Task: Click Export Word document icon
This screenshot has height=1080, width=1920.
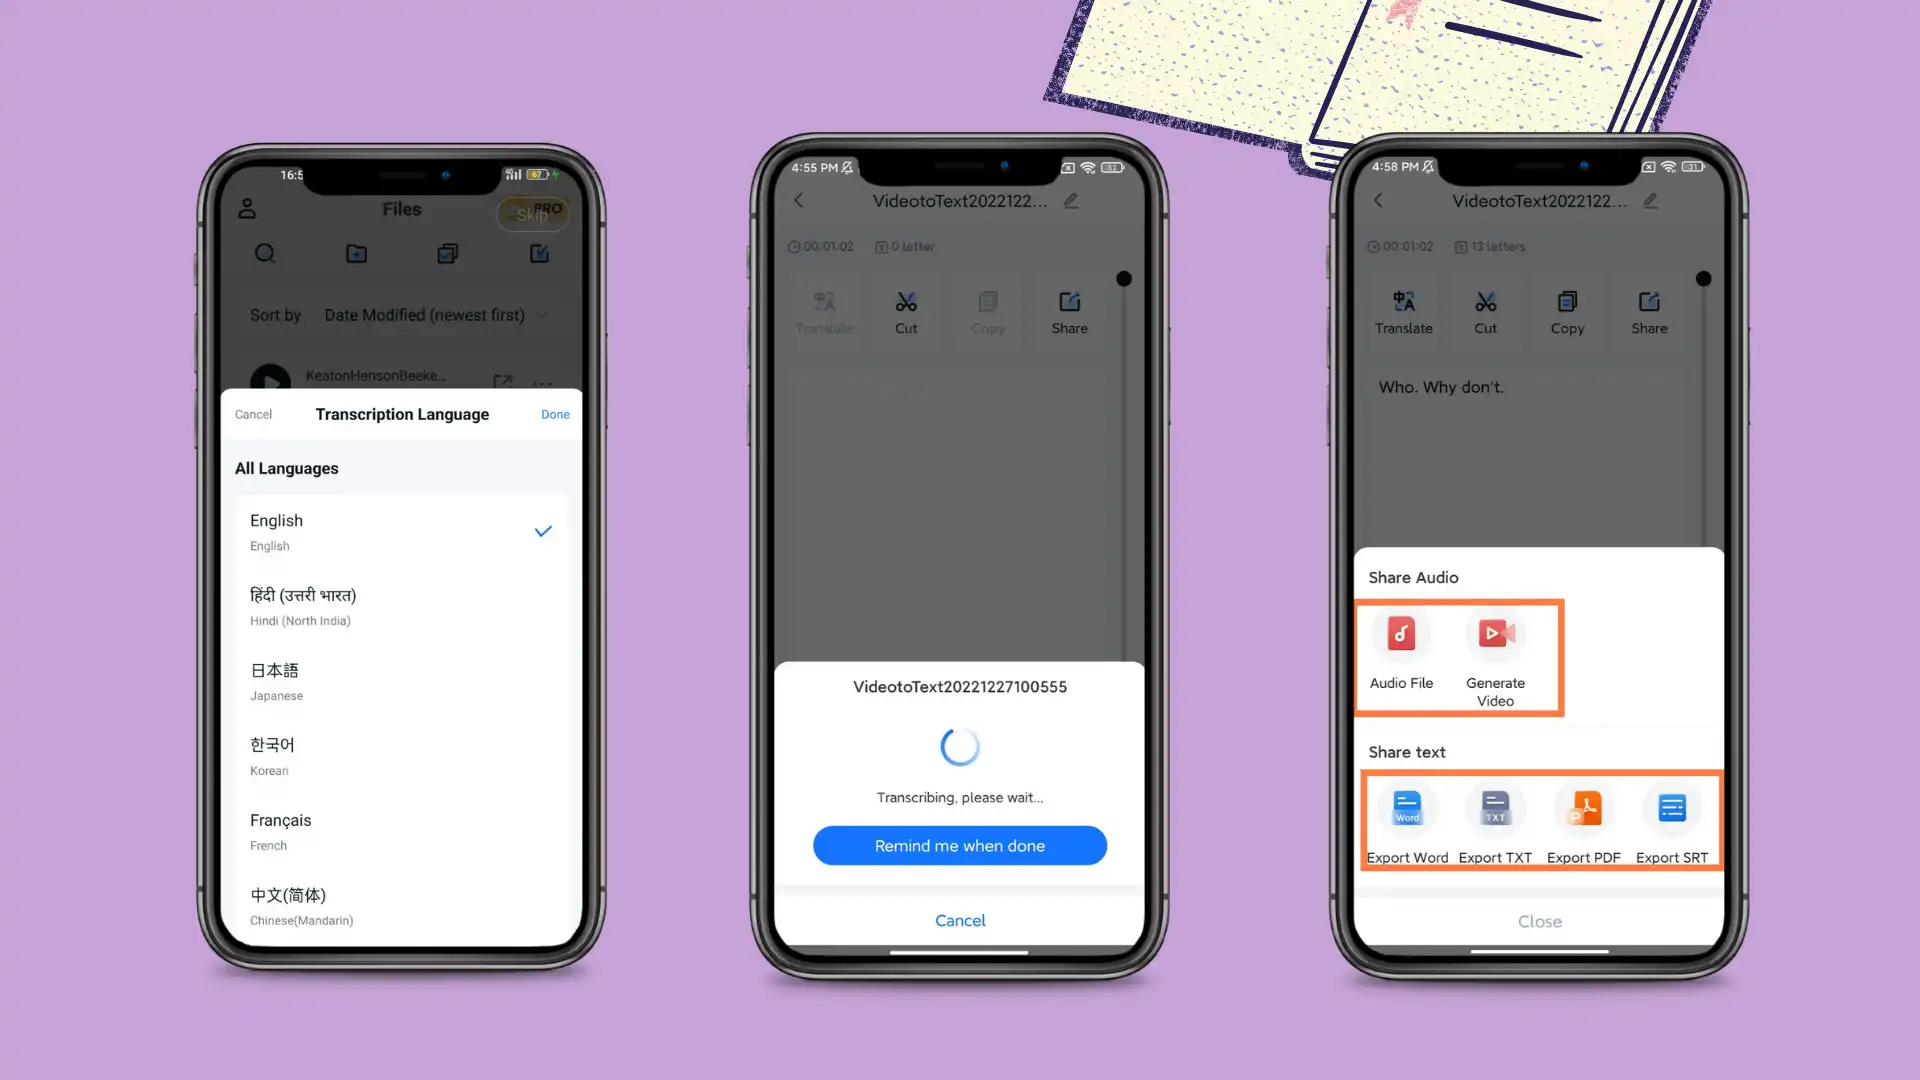Action: click(1407, 807)
